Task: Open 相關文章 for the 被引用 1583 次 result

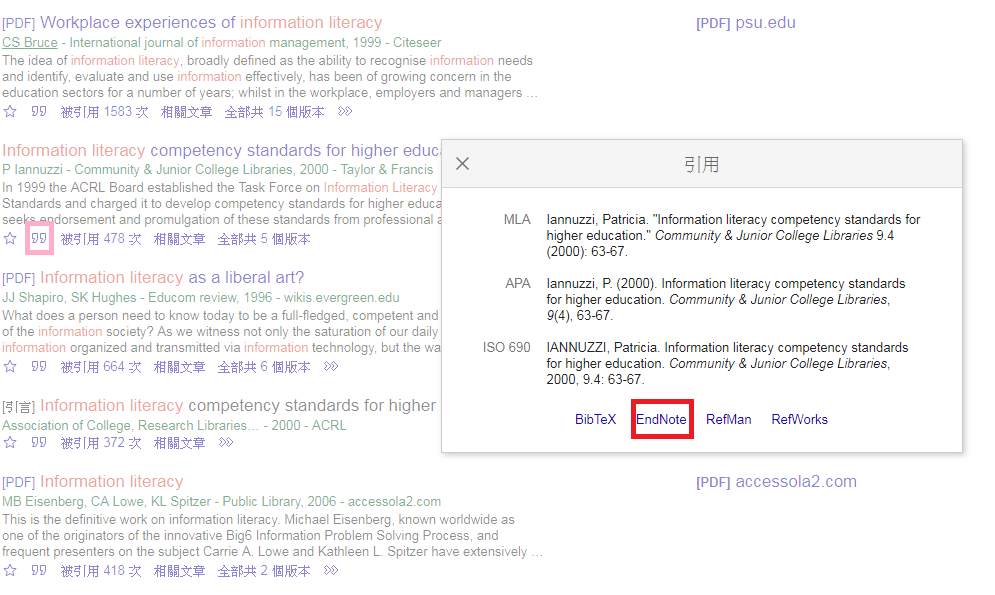Action: (186, 112)
